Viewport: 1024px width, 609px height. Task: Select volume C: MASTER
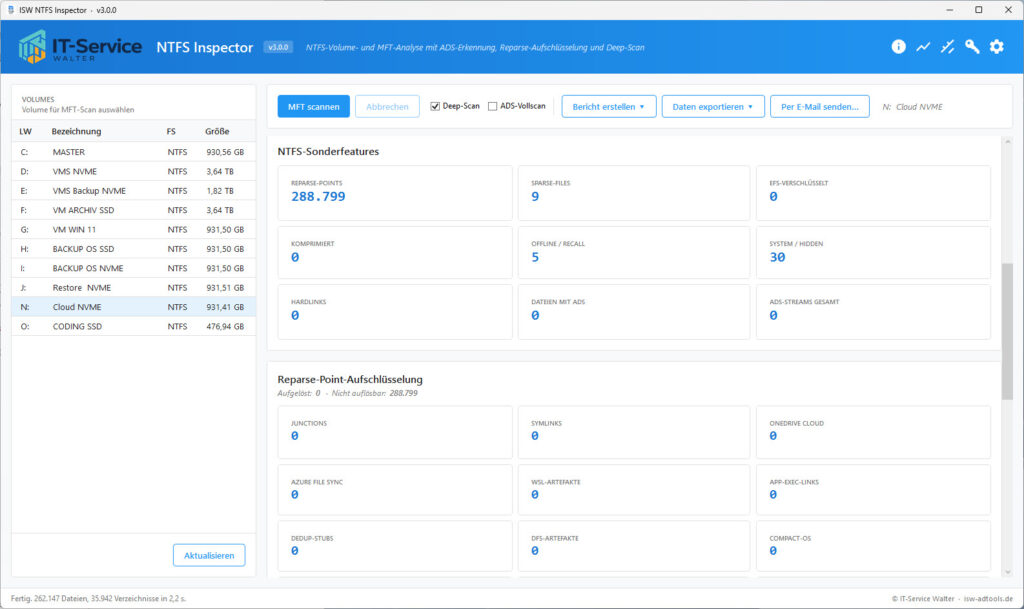[133, 152]
